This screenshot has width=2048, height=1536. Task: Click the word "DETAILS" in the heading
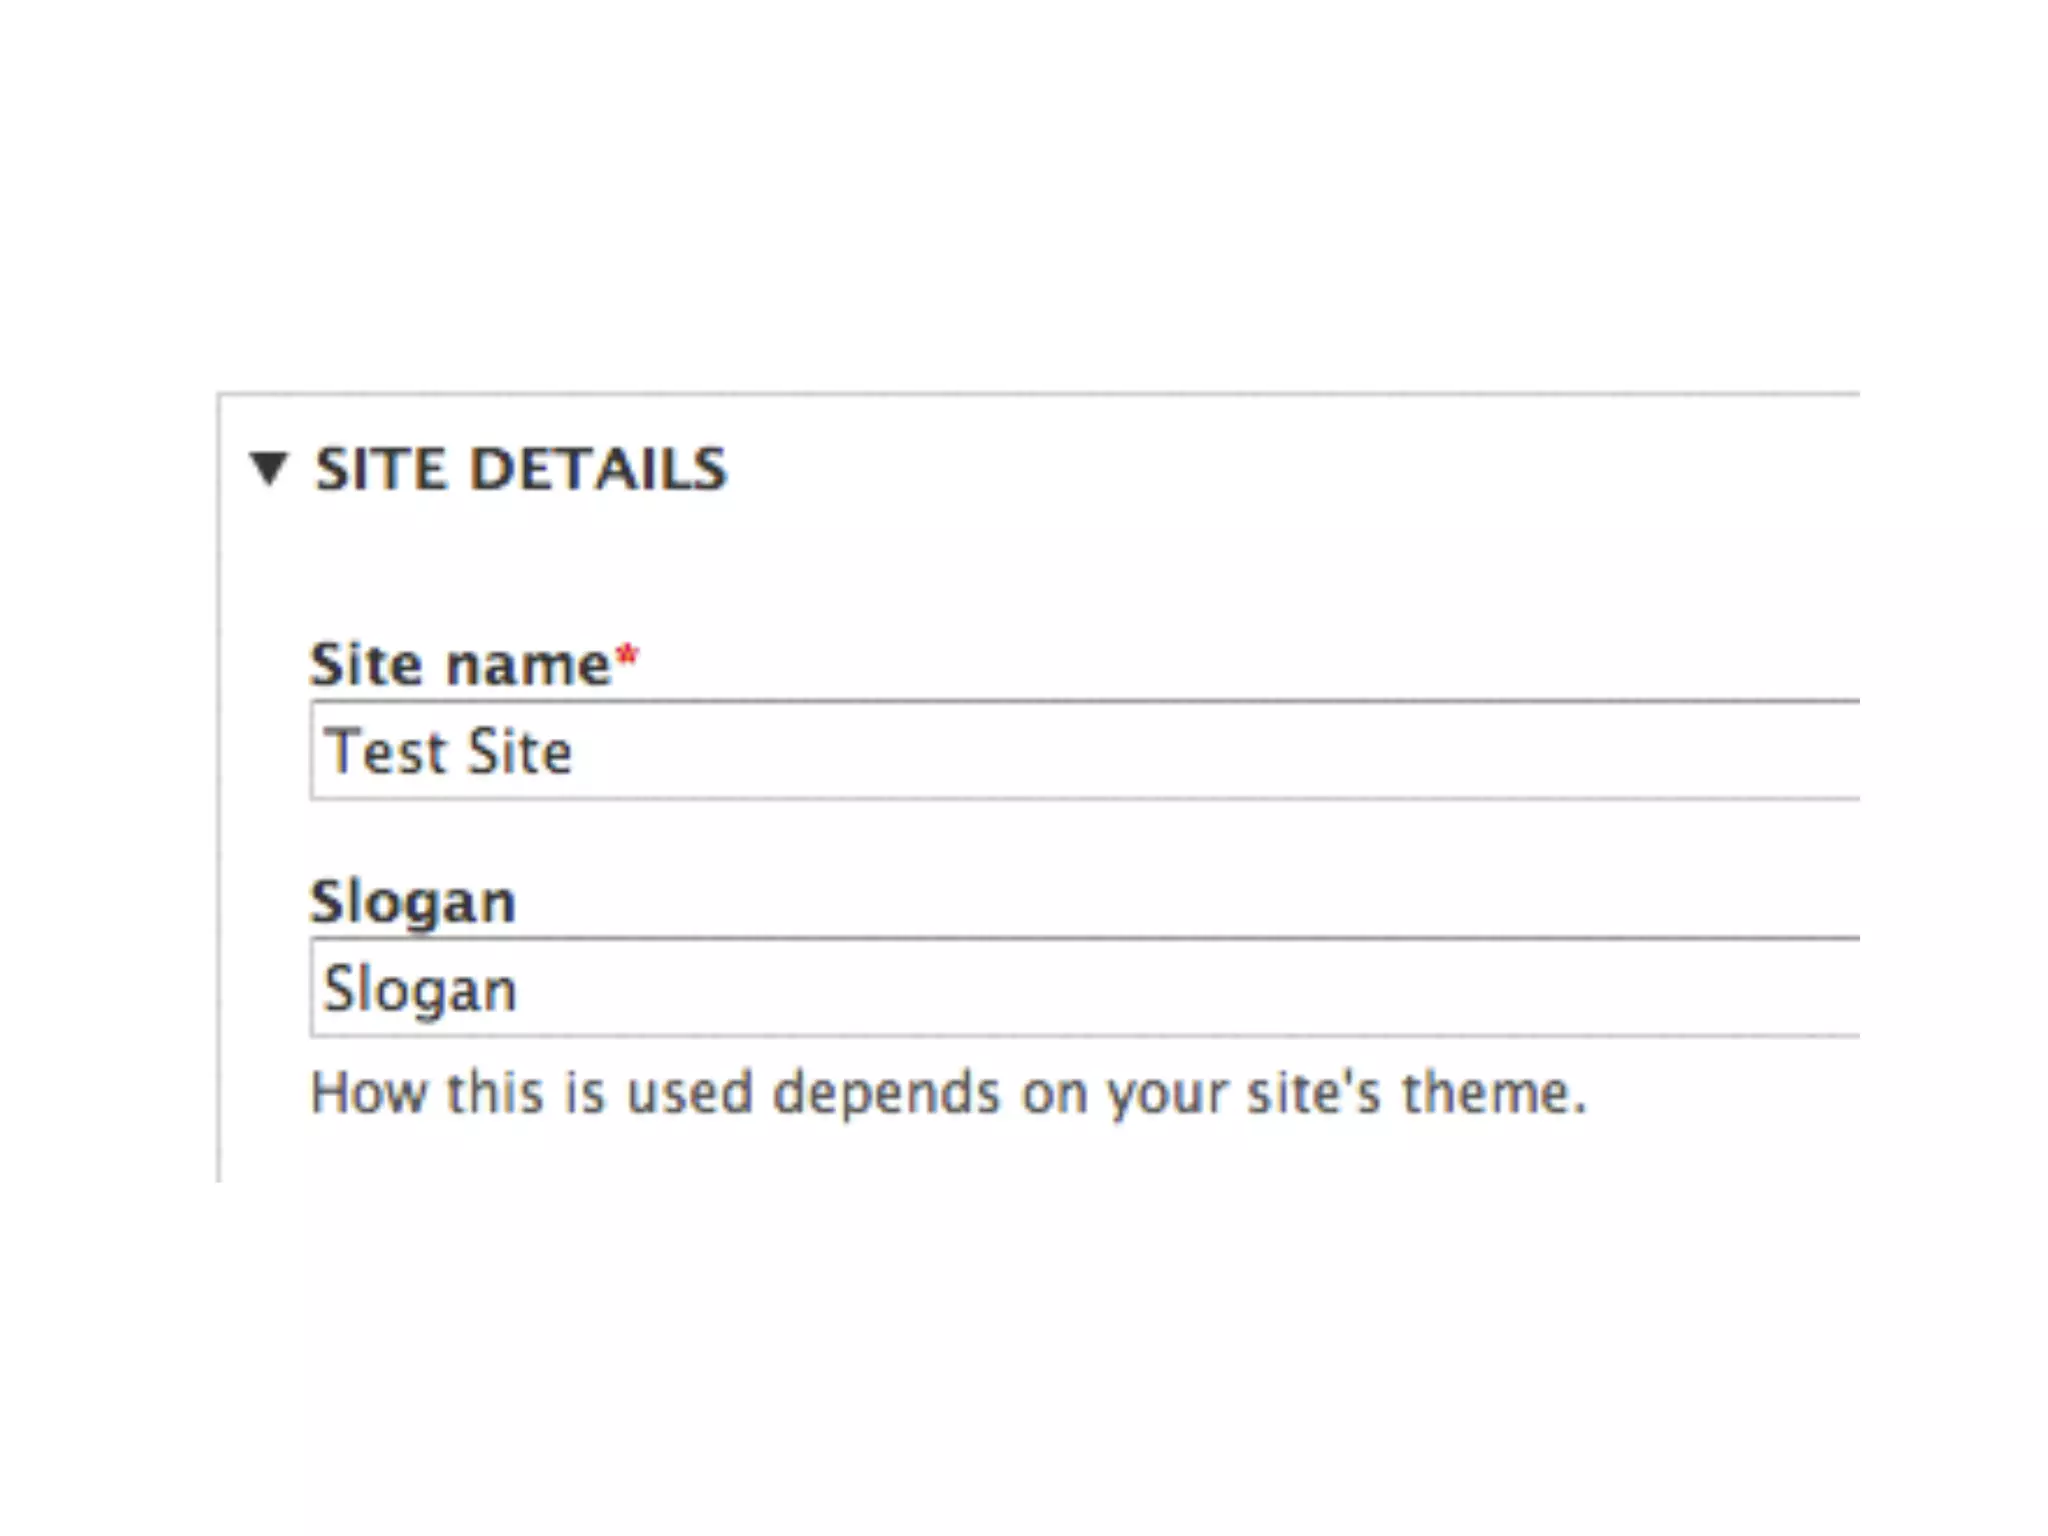click(598, 468)
